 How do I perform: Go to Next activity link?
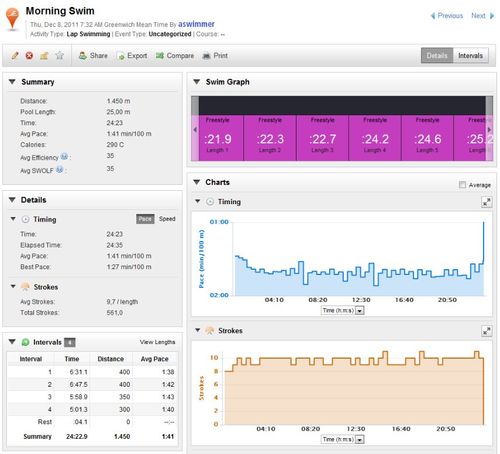click(478, 16)
